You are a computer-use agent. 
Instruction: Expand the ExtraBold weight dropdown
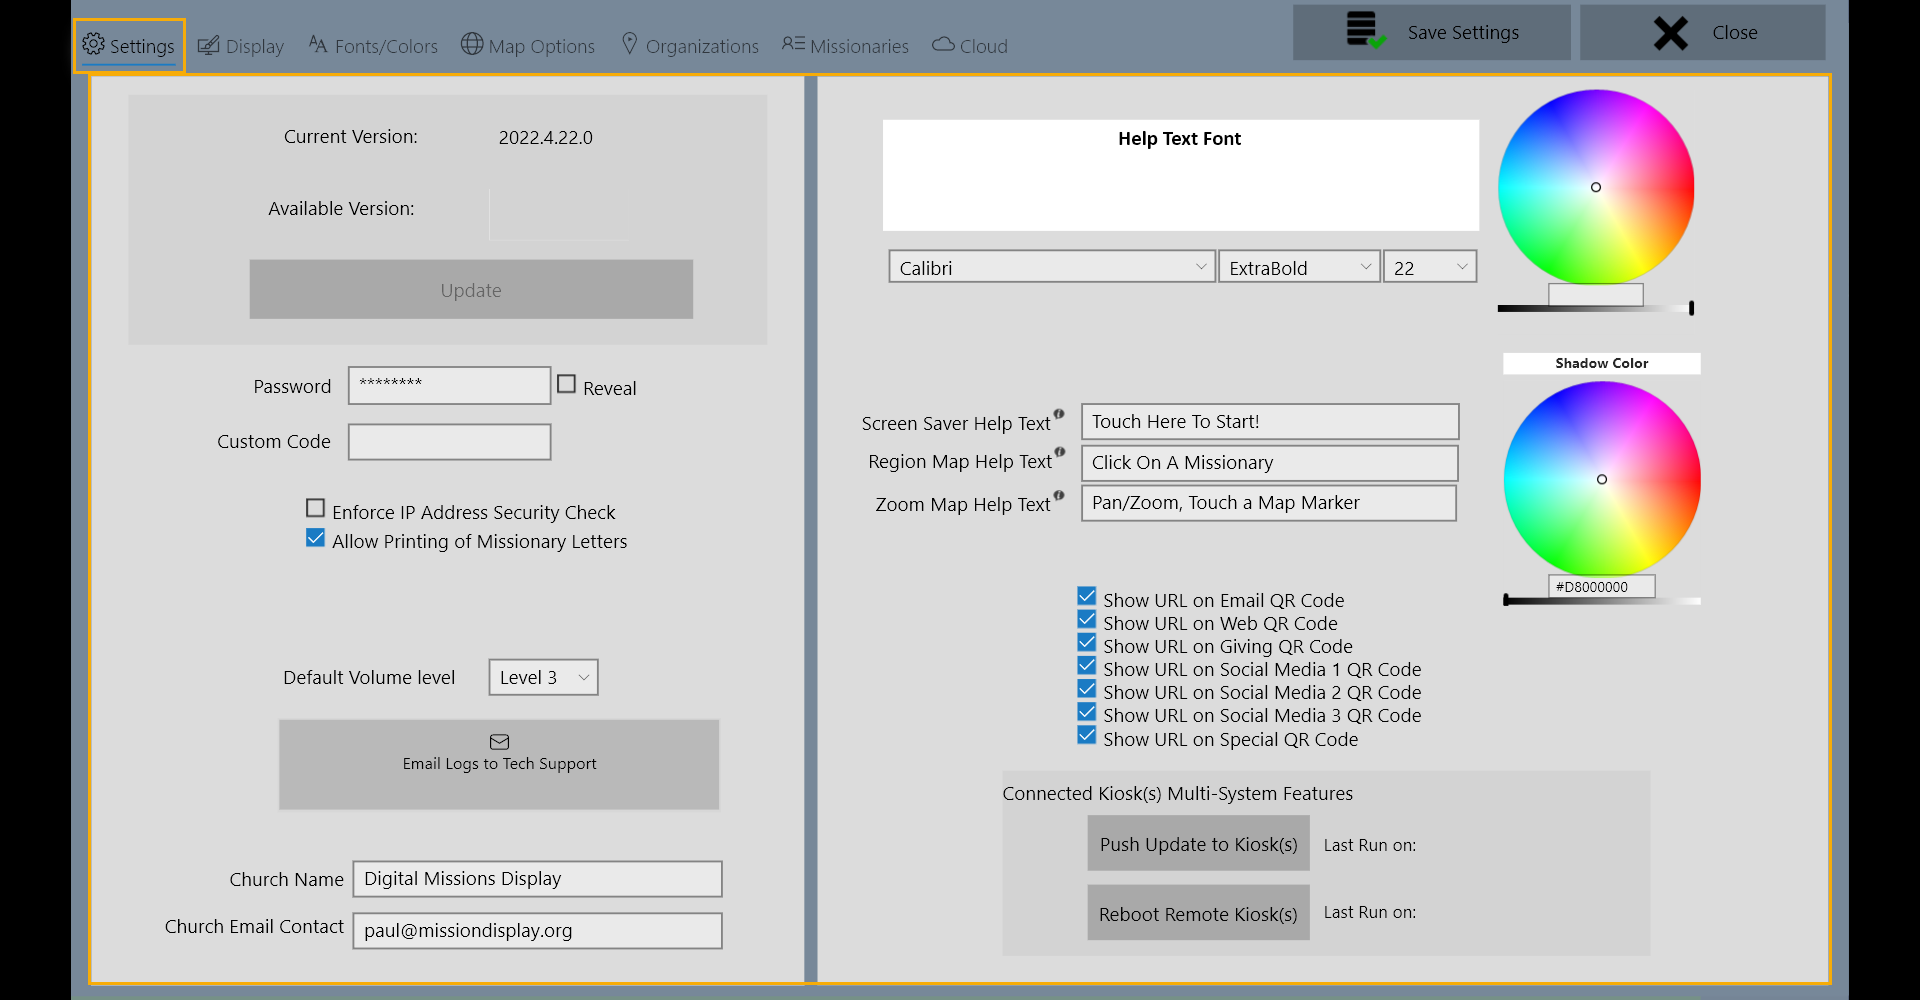click(x=1298, y=267)
